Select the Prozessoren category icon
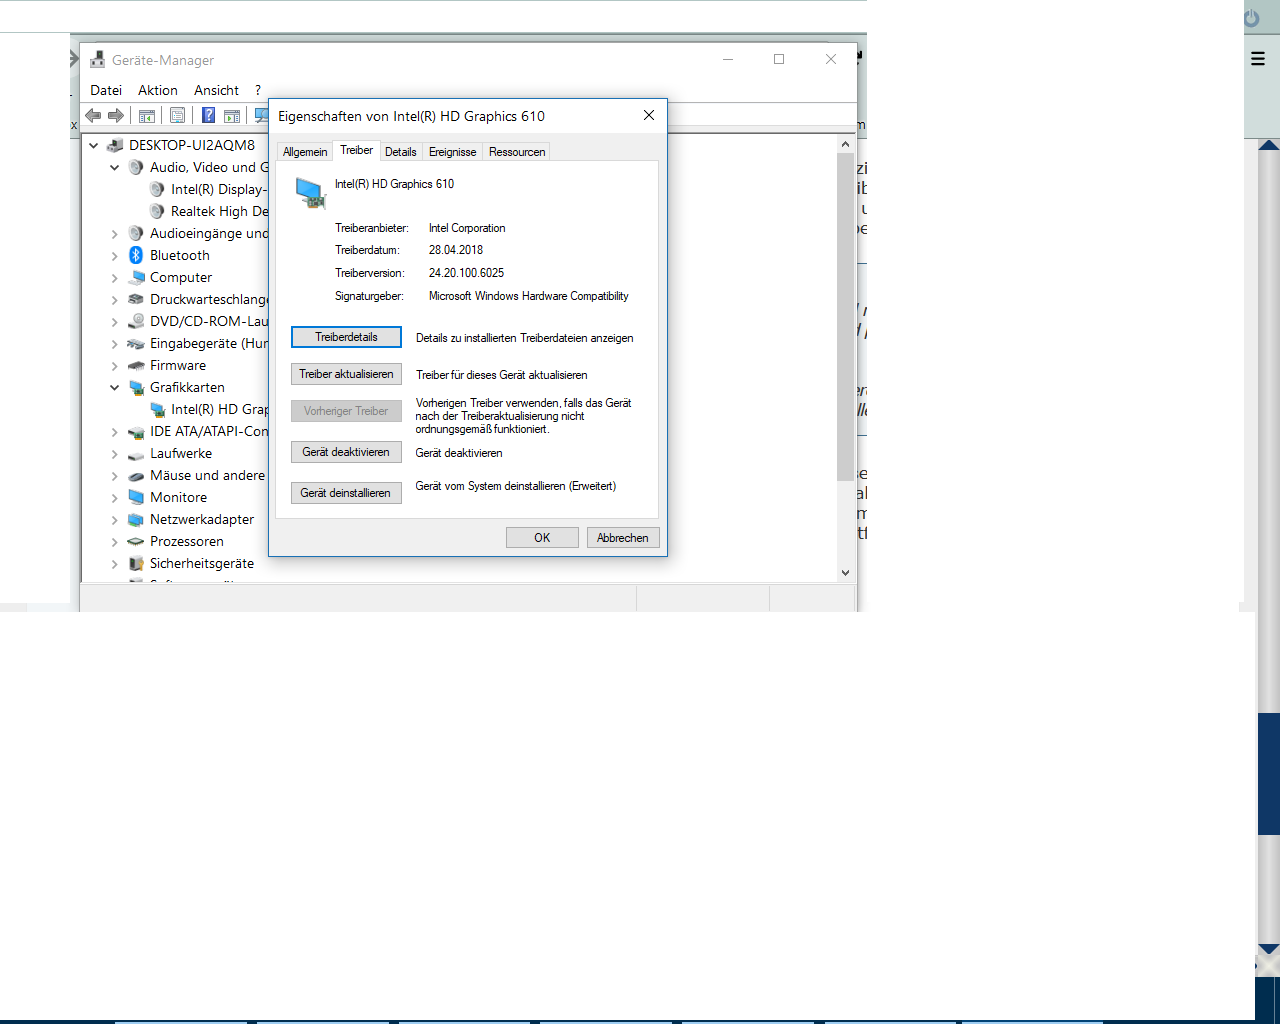The width and height of the screenshot is (1280, 1024). (x=136, y=541)
